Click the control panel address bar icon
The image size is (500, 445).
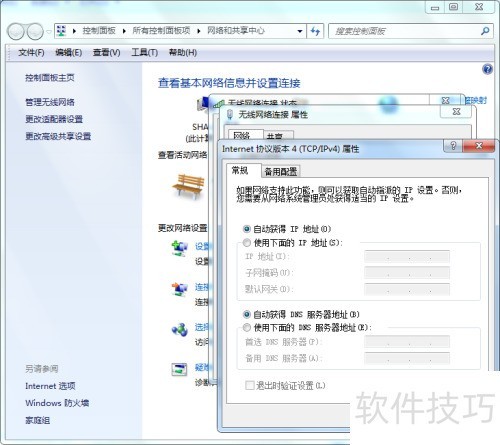pyautogui.click(x=61, y=31)
